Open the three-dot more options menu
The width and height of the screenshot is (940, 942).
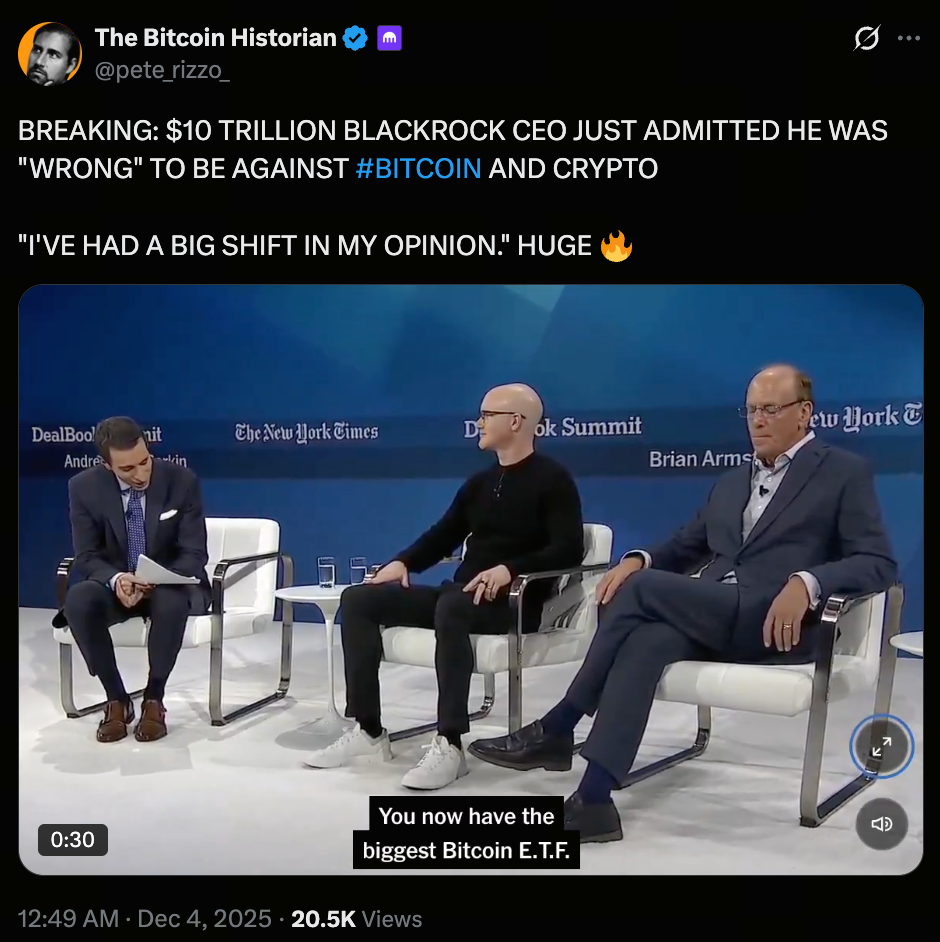909,38
